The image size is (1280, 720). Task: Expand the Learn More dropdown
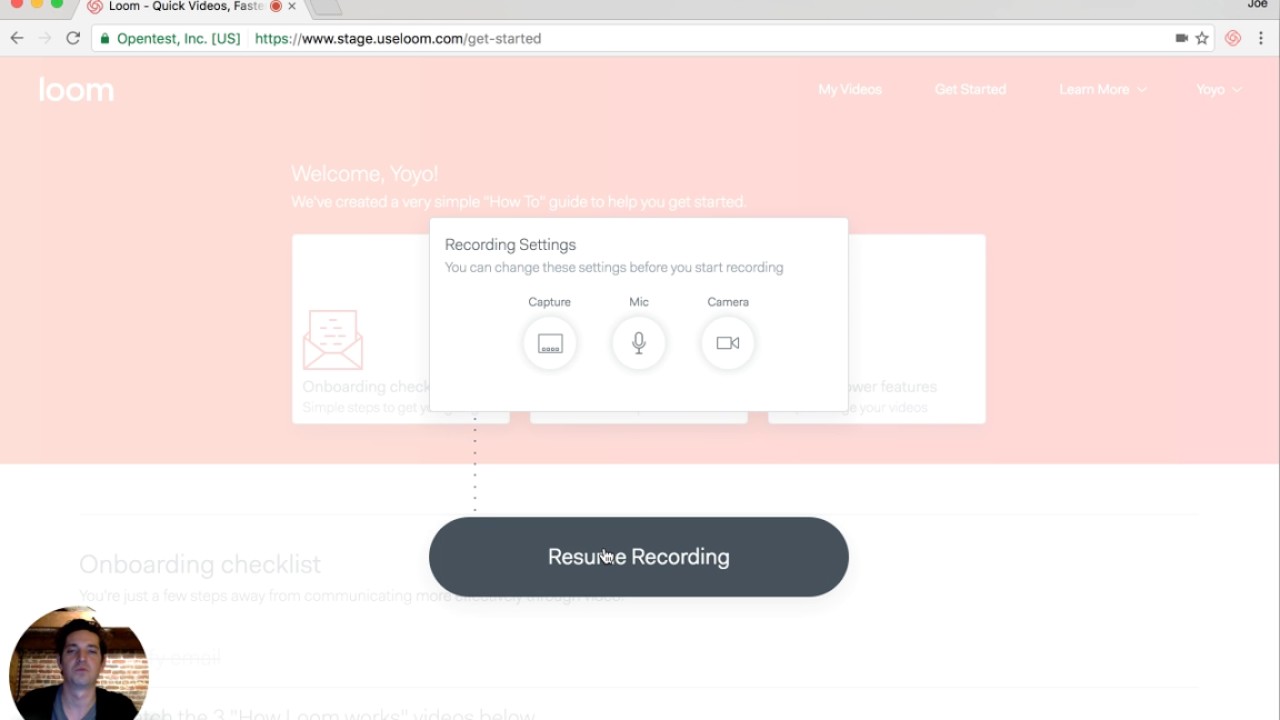[x=1102, y=89]
